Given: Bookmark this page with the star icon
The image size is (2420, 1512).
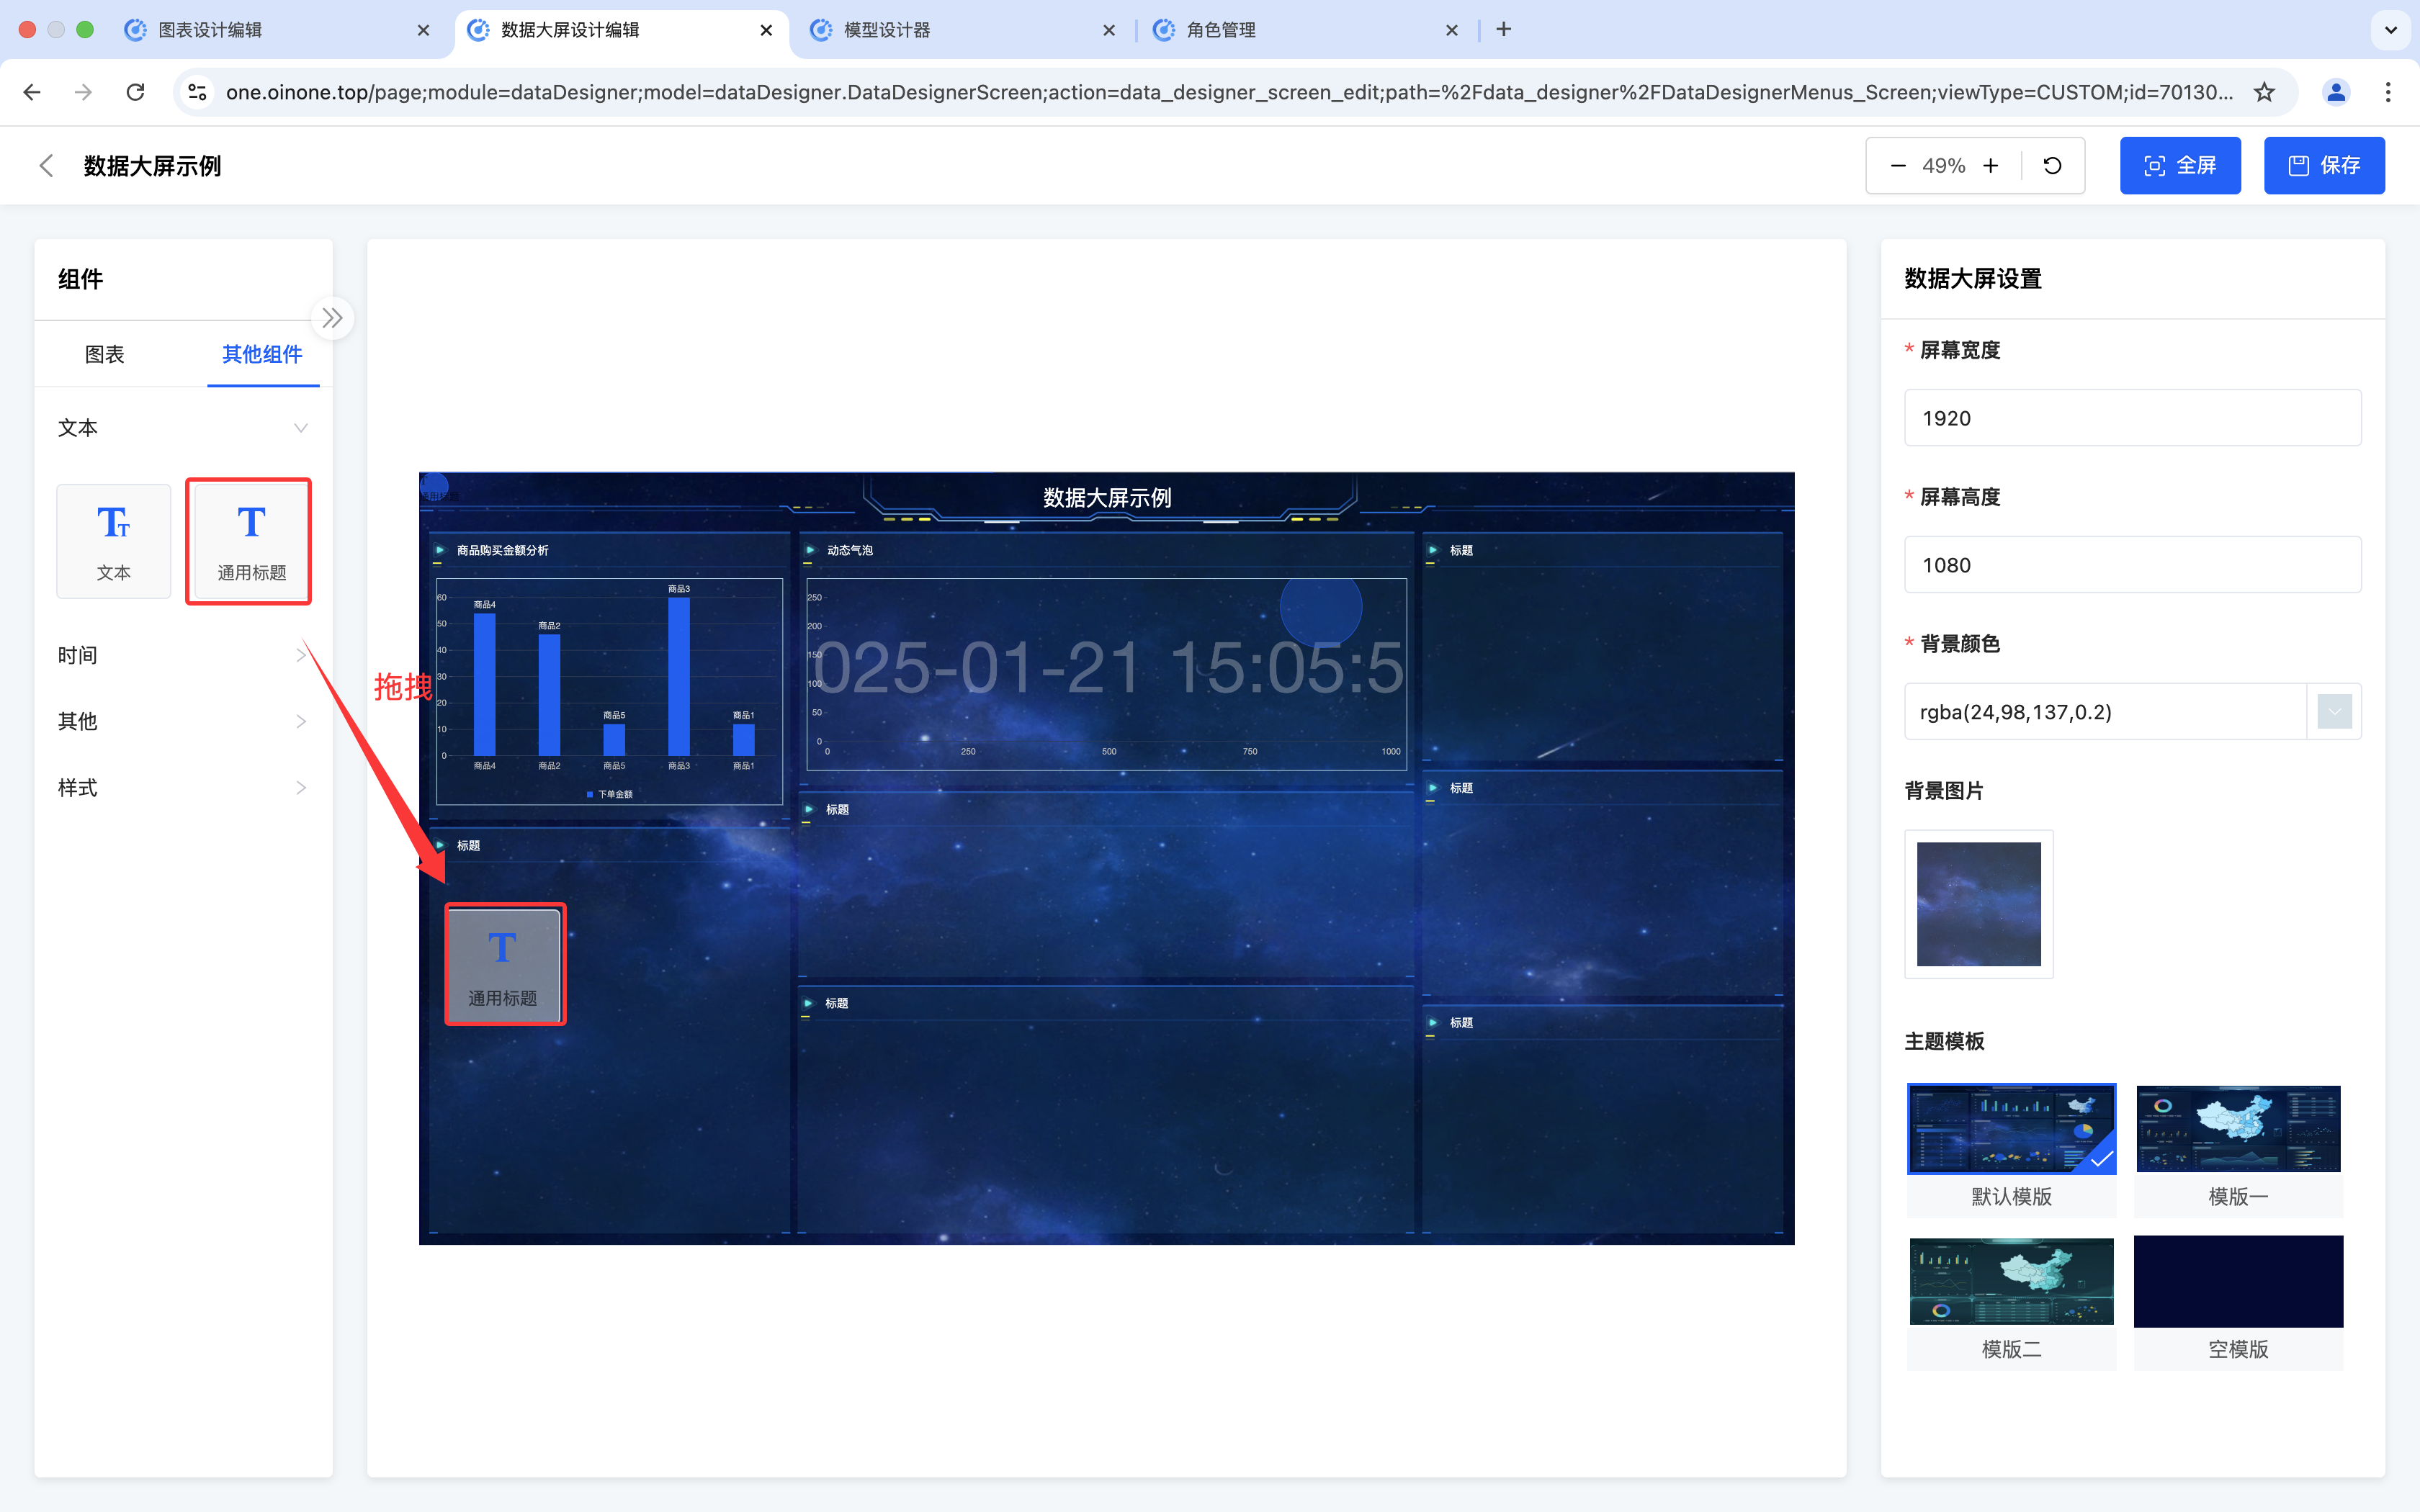Looking at the screenshot, I should click(2264, 92).
